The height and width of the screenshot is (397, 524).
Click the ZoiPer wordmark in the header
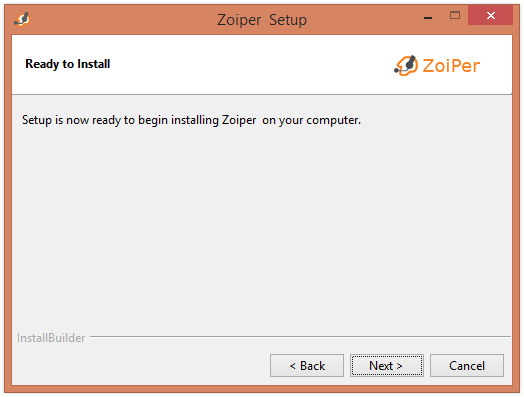pos(451,65)
